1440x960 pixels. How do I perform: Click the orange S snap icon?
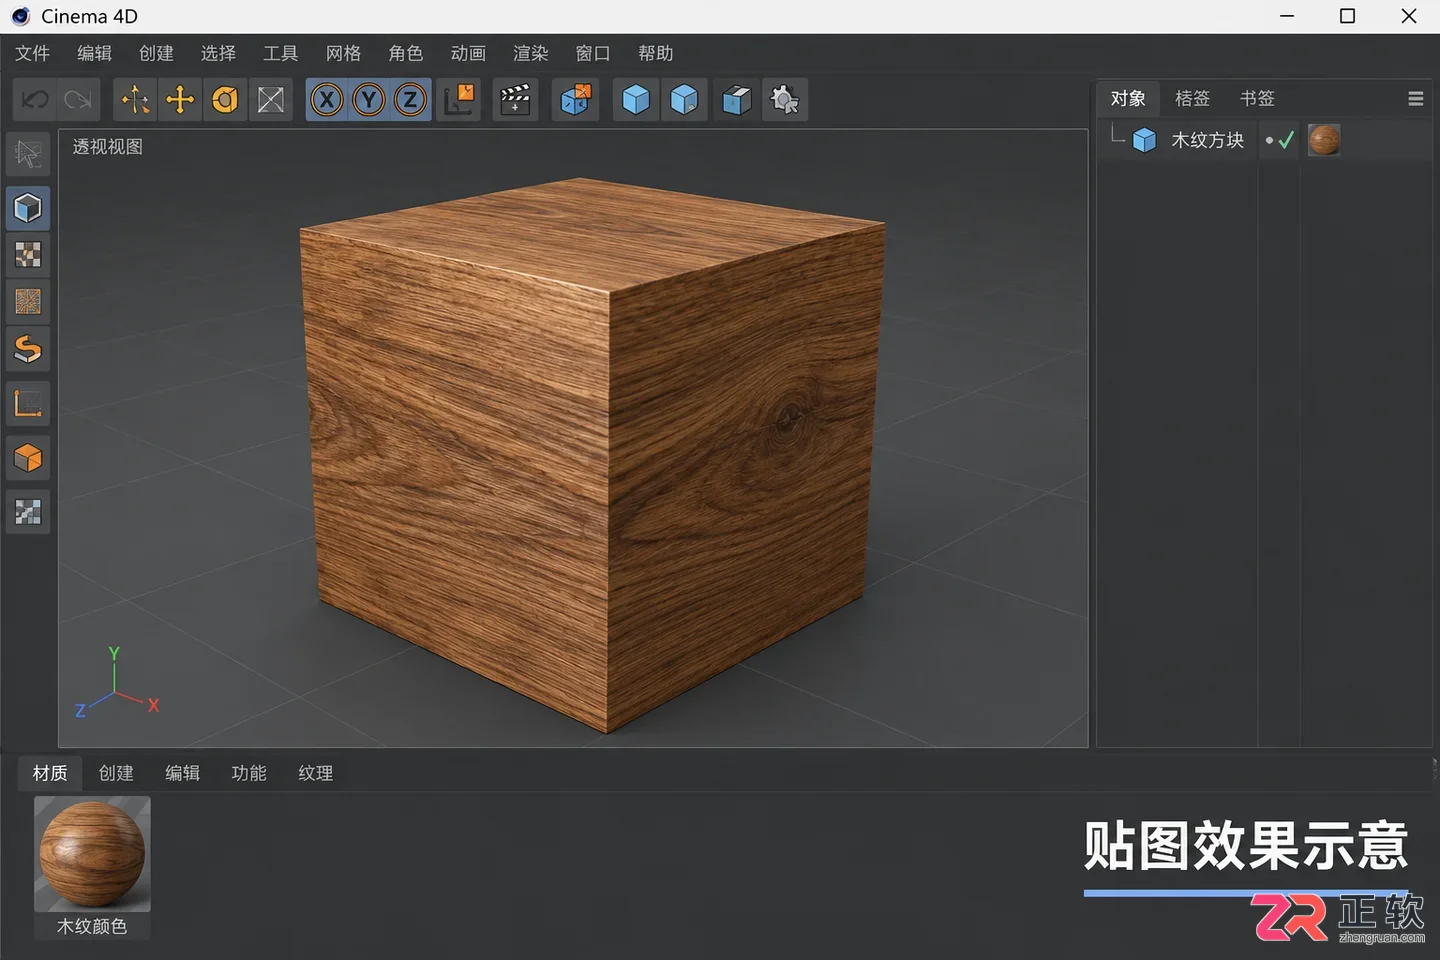28,349
